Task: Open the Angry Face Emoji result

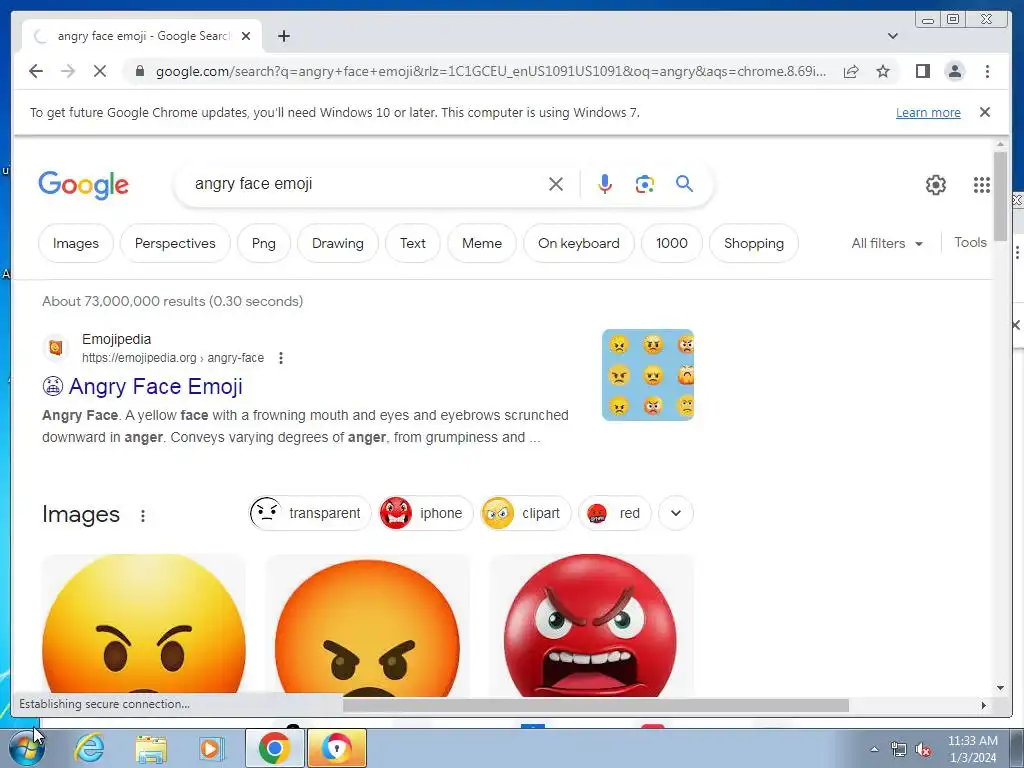Action: coord(142,386)
